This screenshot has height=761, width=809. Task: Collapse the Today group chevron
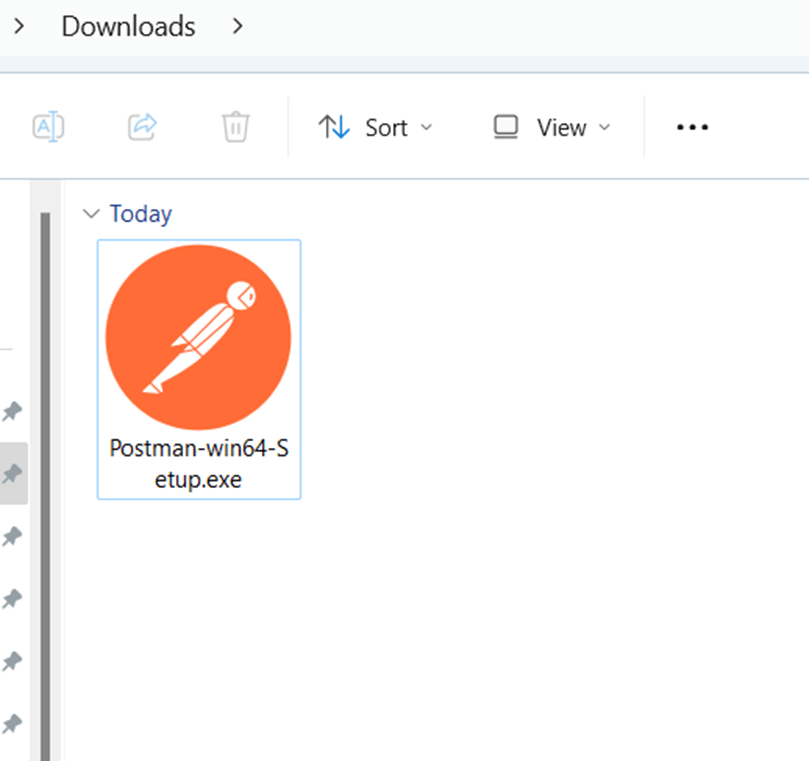[x=91, y=214]
